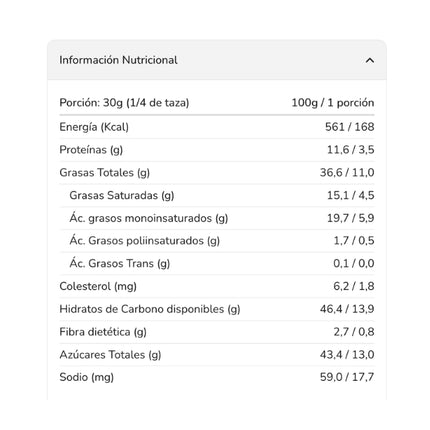Click the 561 / 168 energy value
Screen dimensions: 430x430
point(350,127)
